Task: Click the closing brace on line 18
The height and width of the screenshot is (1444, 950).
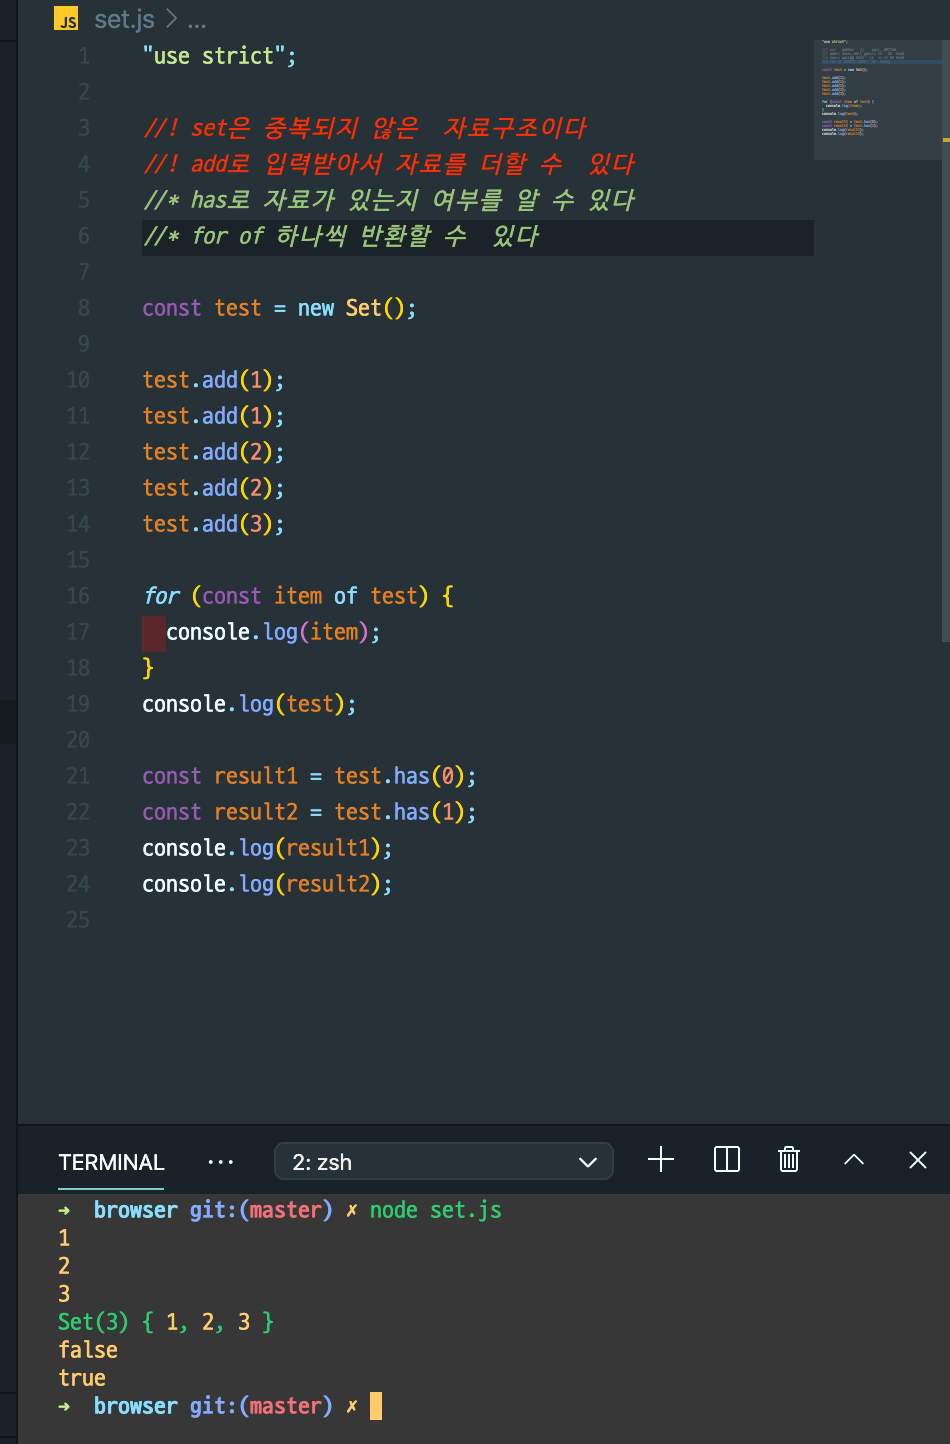Action: pyautogui.click(x=148, y=668)
